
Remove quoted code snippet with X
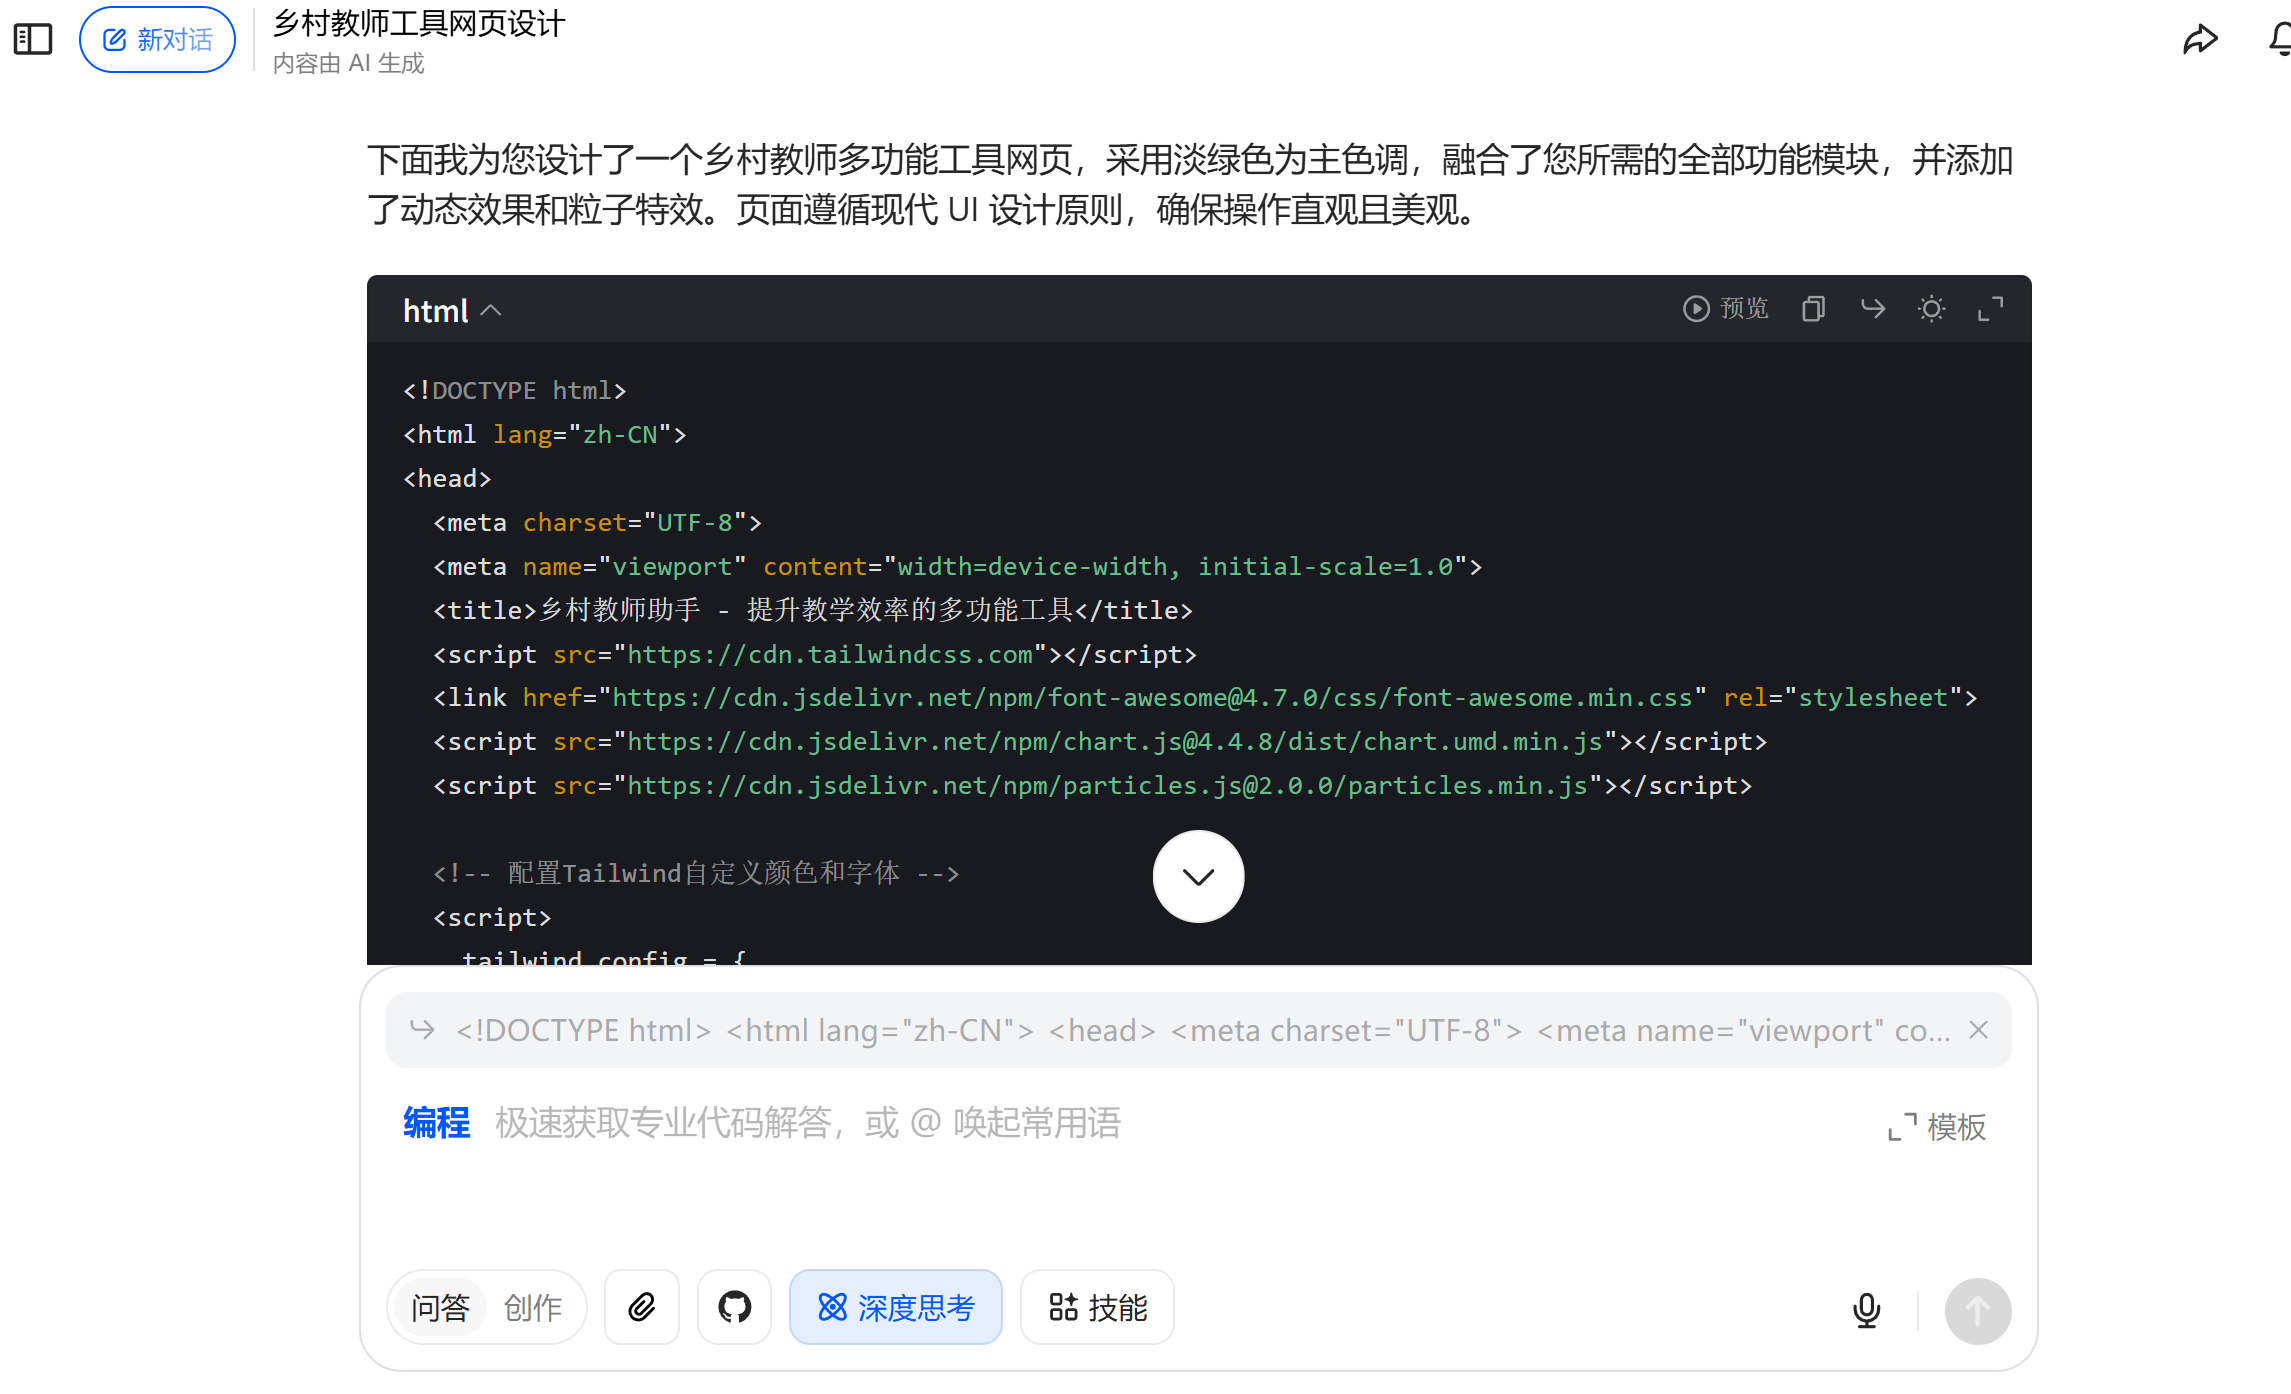[1978, 1030]
